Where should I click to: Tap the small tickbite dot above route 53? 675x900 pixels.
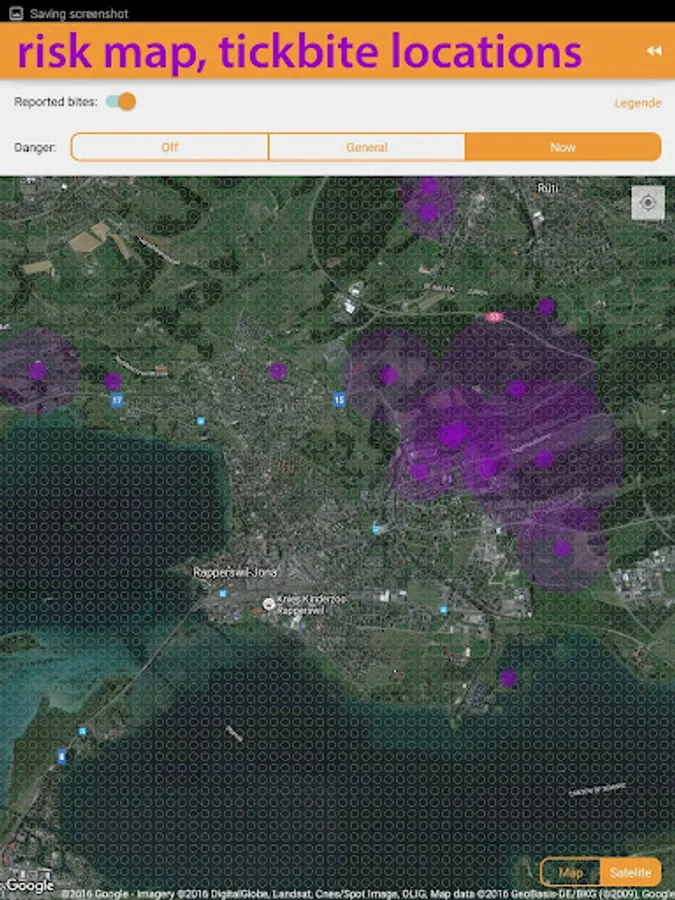pyautogui.click(x=546, y=307)
